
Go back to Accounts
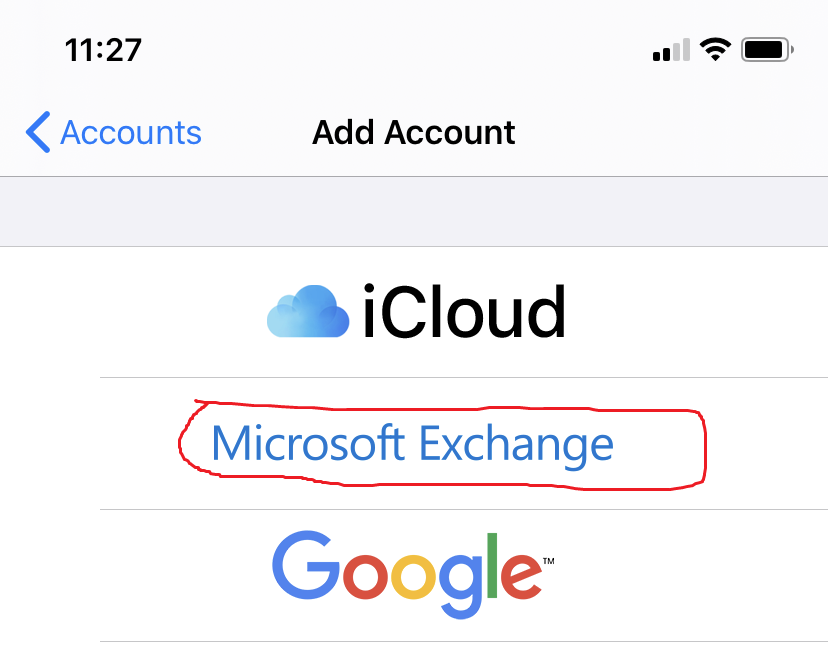point(114,132)
